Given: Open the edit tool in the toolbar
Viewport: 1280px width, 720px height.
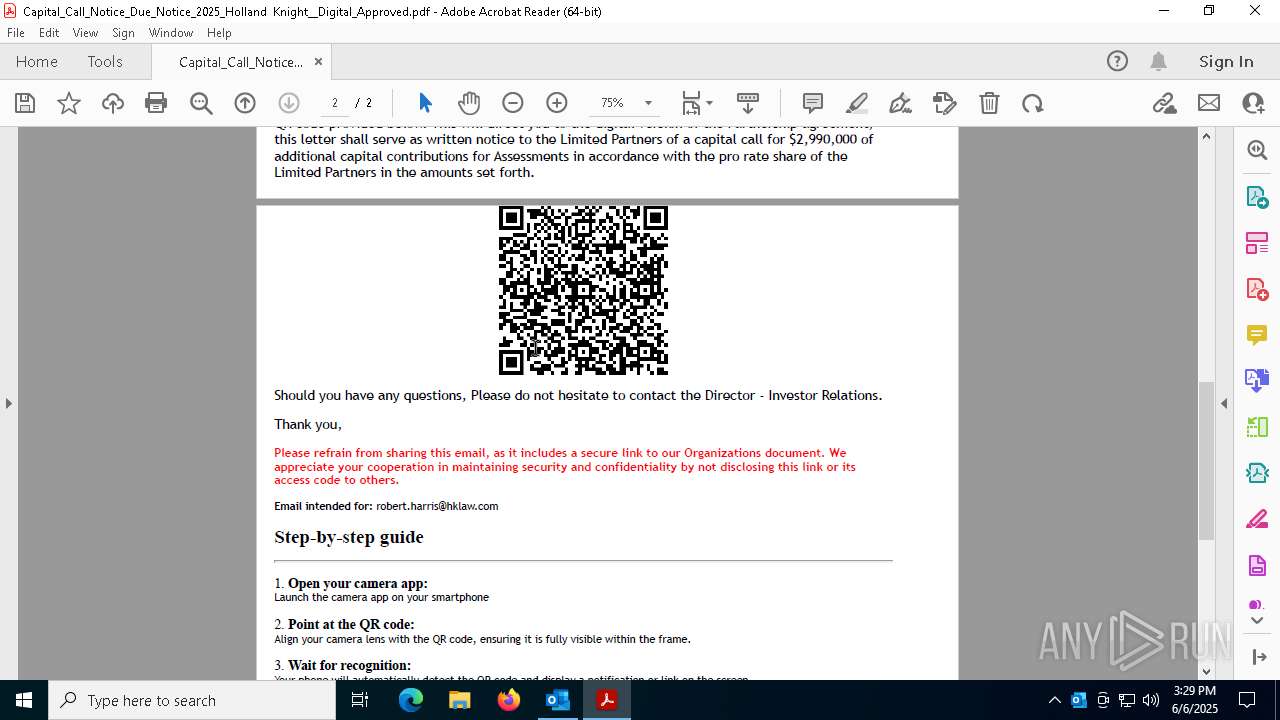Looking at the screenshot, I should (x=945, y=103).
